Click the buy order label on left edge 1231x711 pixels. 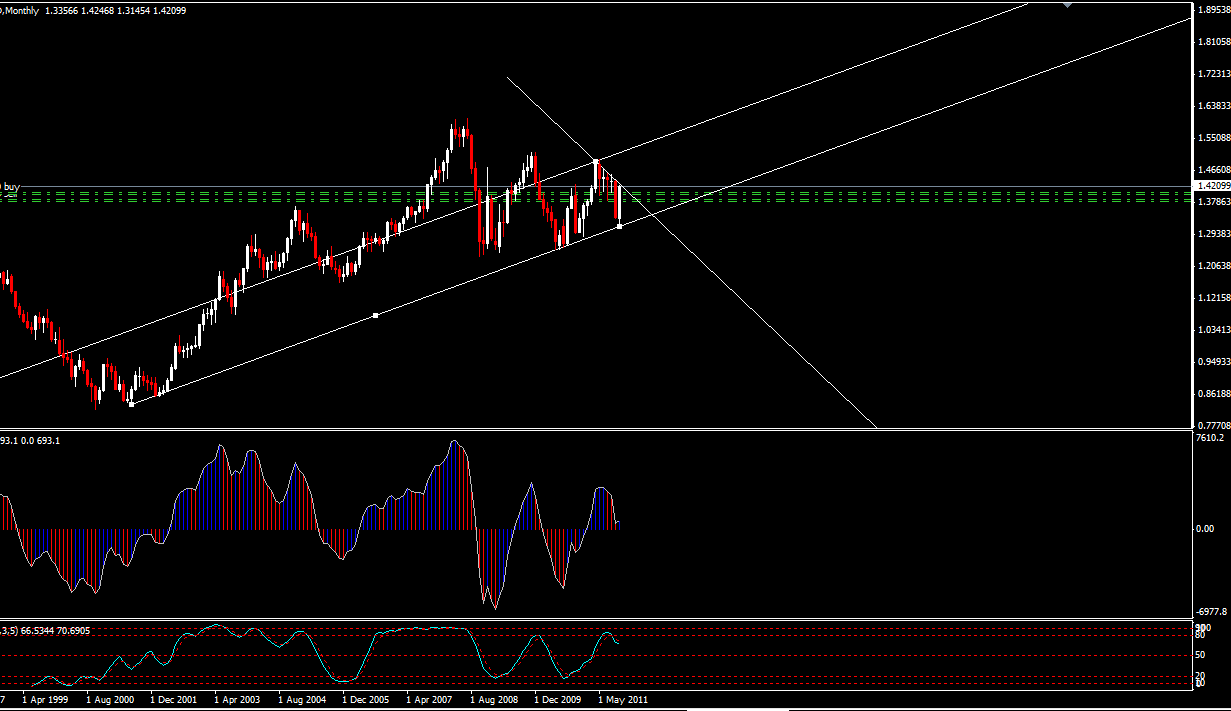(10, 186)
